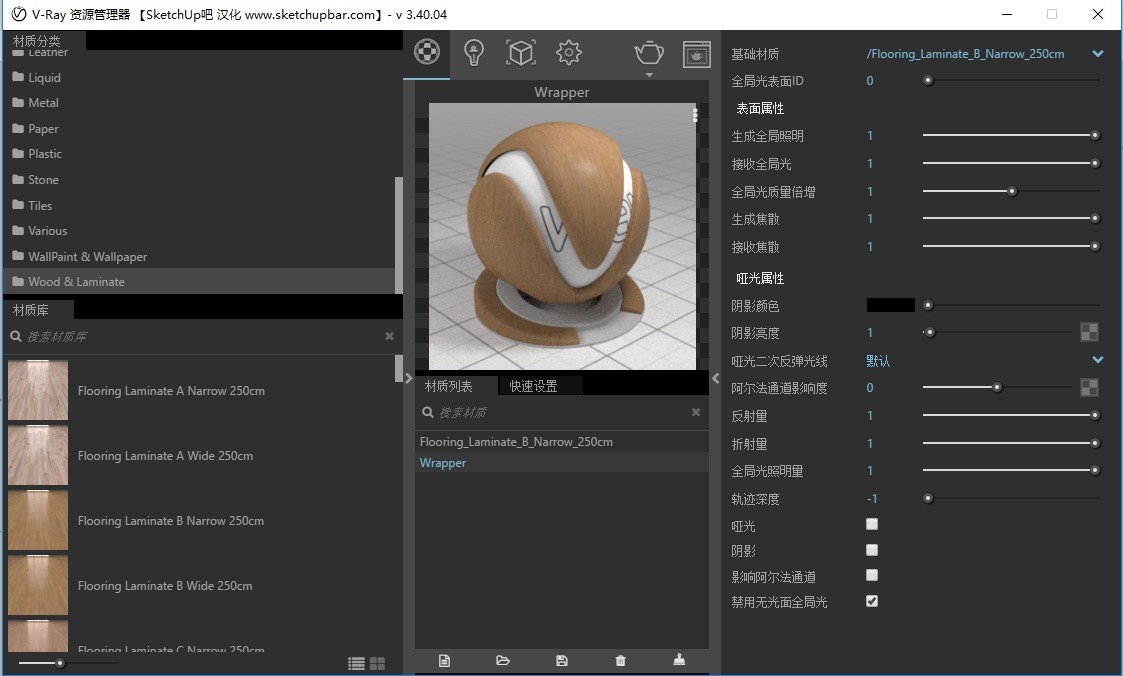1123x676 pixels.
Task: Enable the 哑光 checkbox
Action: 872,524
